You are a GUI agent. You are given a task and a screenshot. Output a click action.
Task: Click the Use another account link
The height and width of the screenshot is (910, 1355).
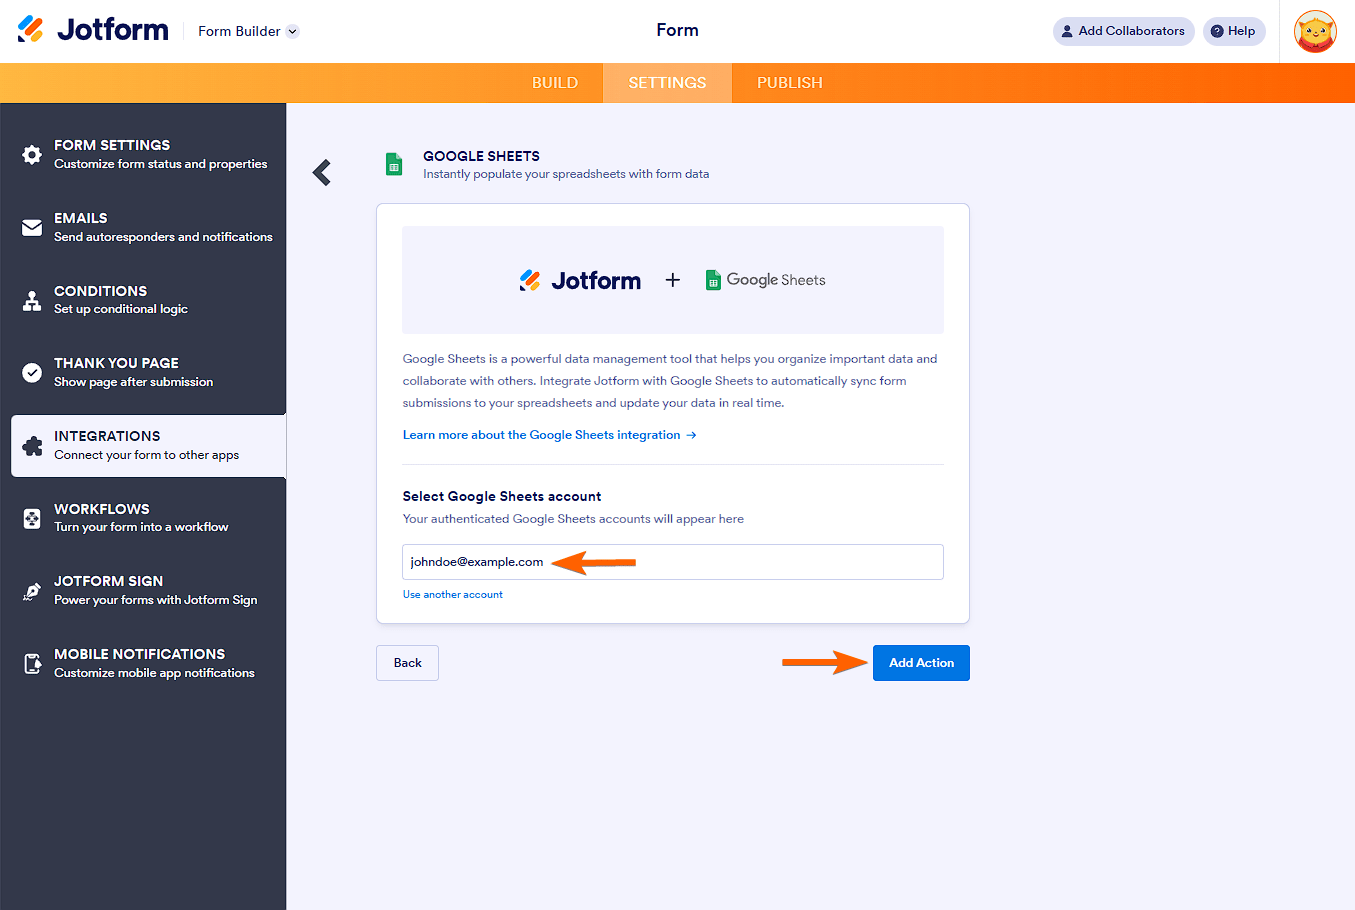point(452,594)
